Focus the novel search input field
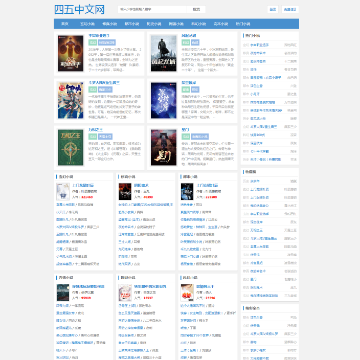This screenshot has height=360, width=360. [x=152, y=9]
